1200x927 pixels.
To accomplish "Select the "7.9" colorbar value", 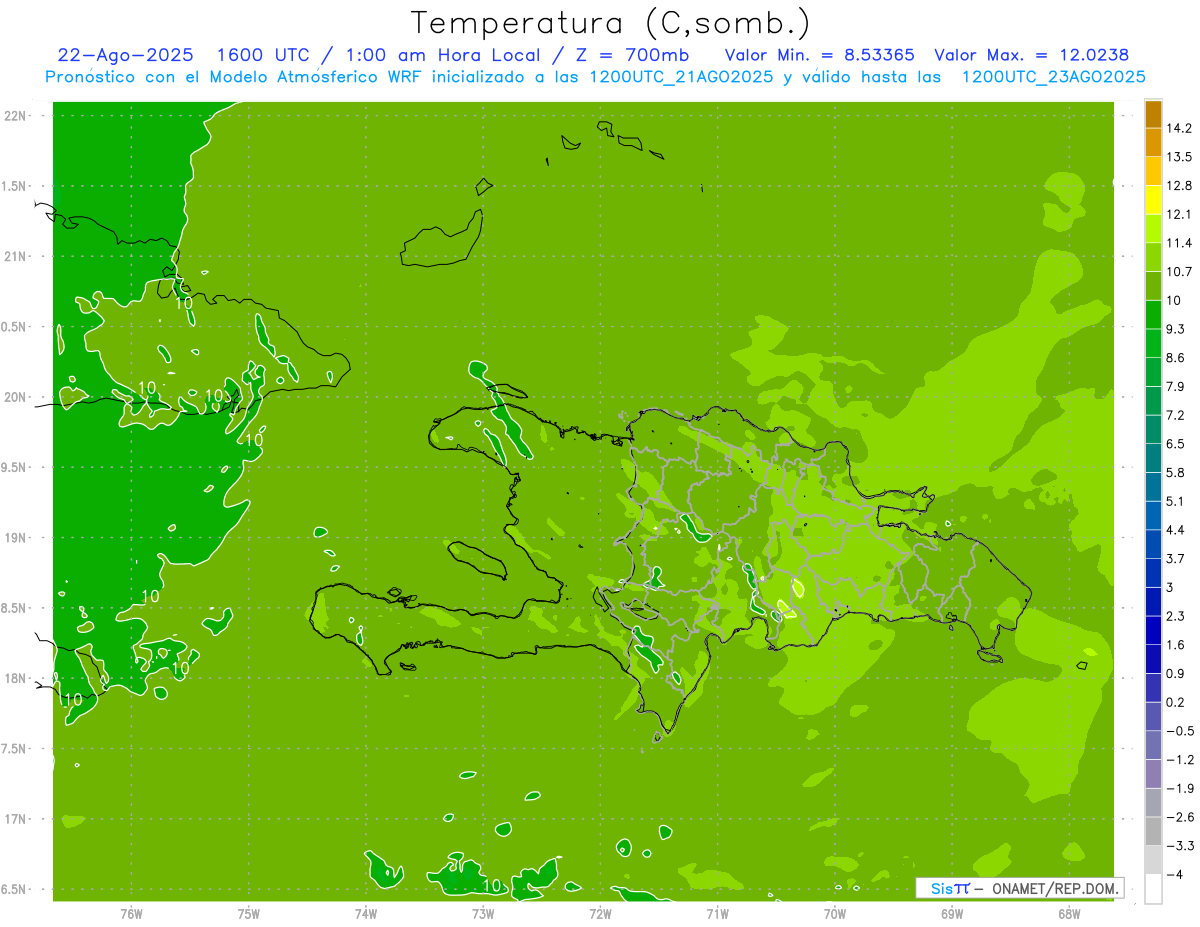I will (1175, 386).
